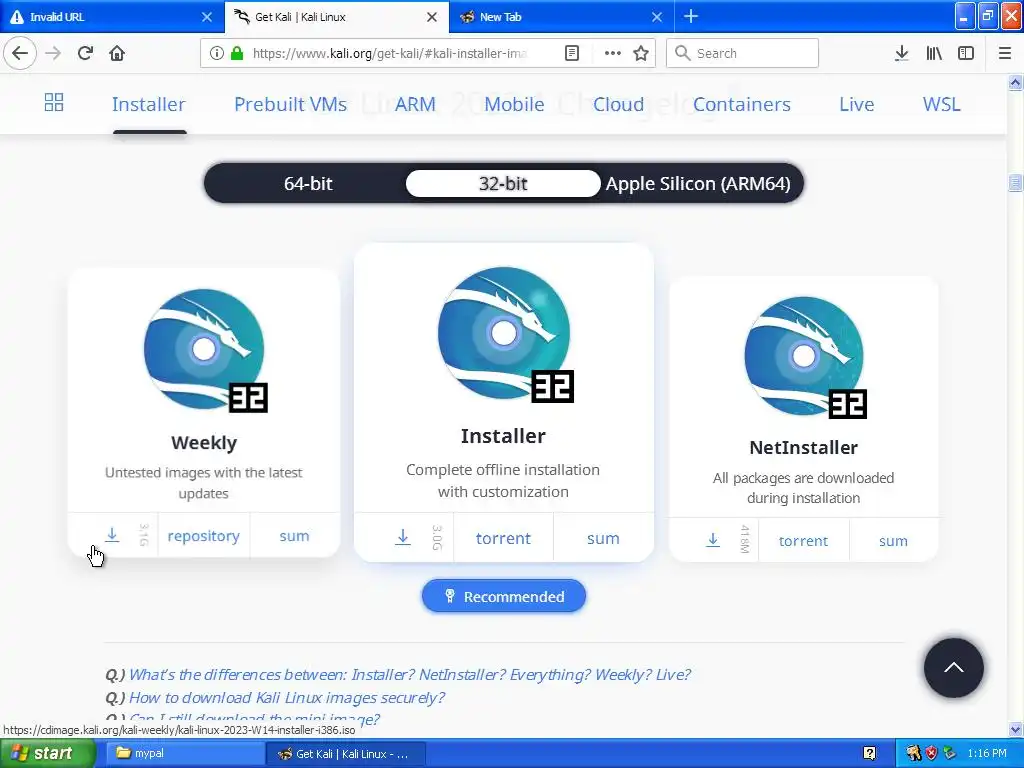Click in the URL address bar
Image resolution: width=1024 pixels, height=768 pixels.
(x=389, y=53)
